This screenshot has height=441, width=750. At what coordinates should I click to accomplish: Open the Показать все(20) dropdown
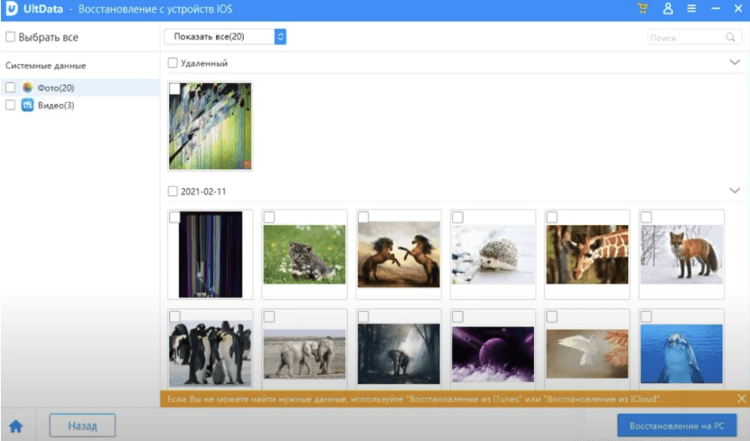225,37
